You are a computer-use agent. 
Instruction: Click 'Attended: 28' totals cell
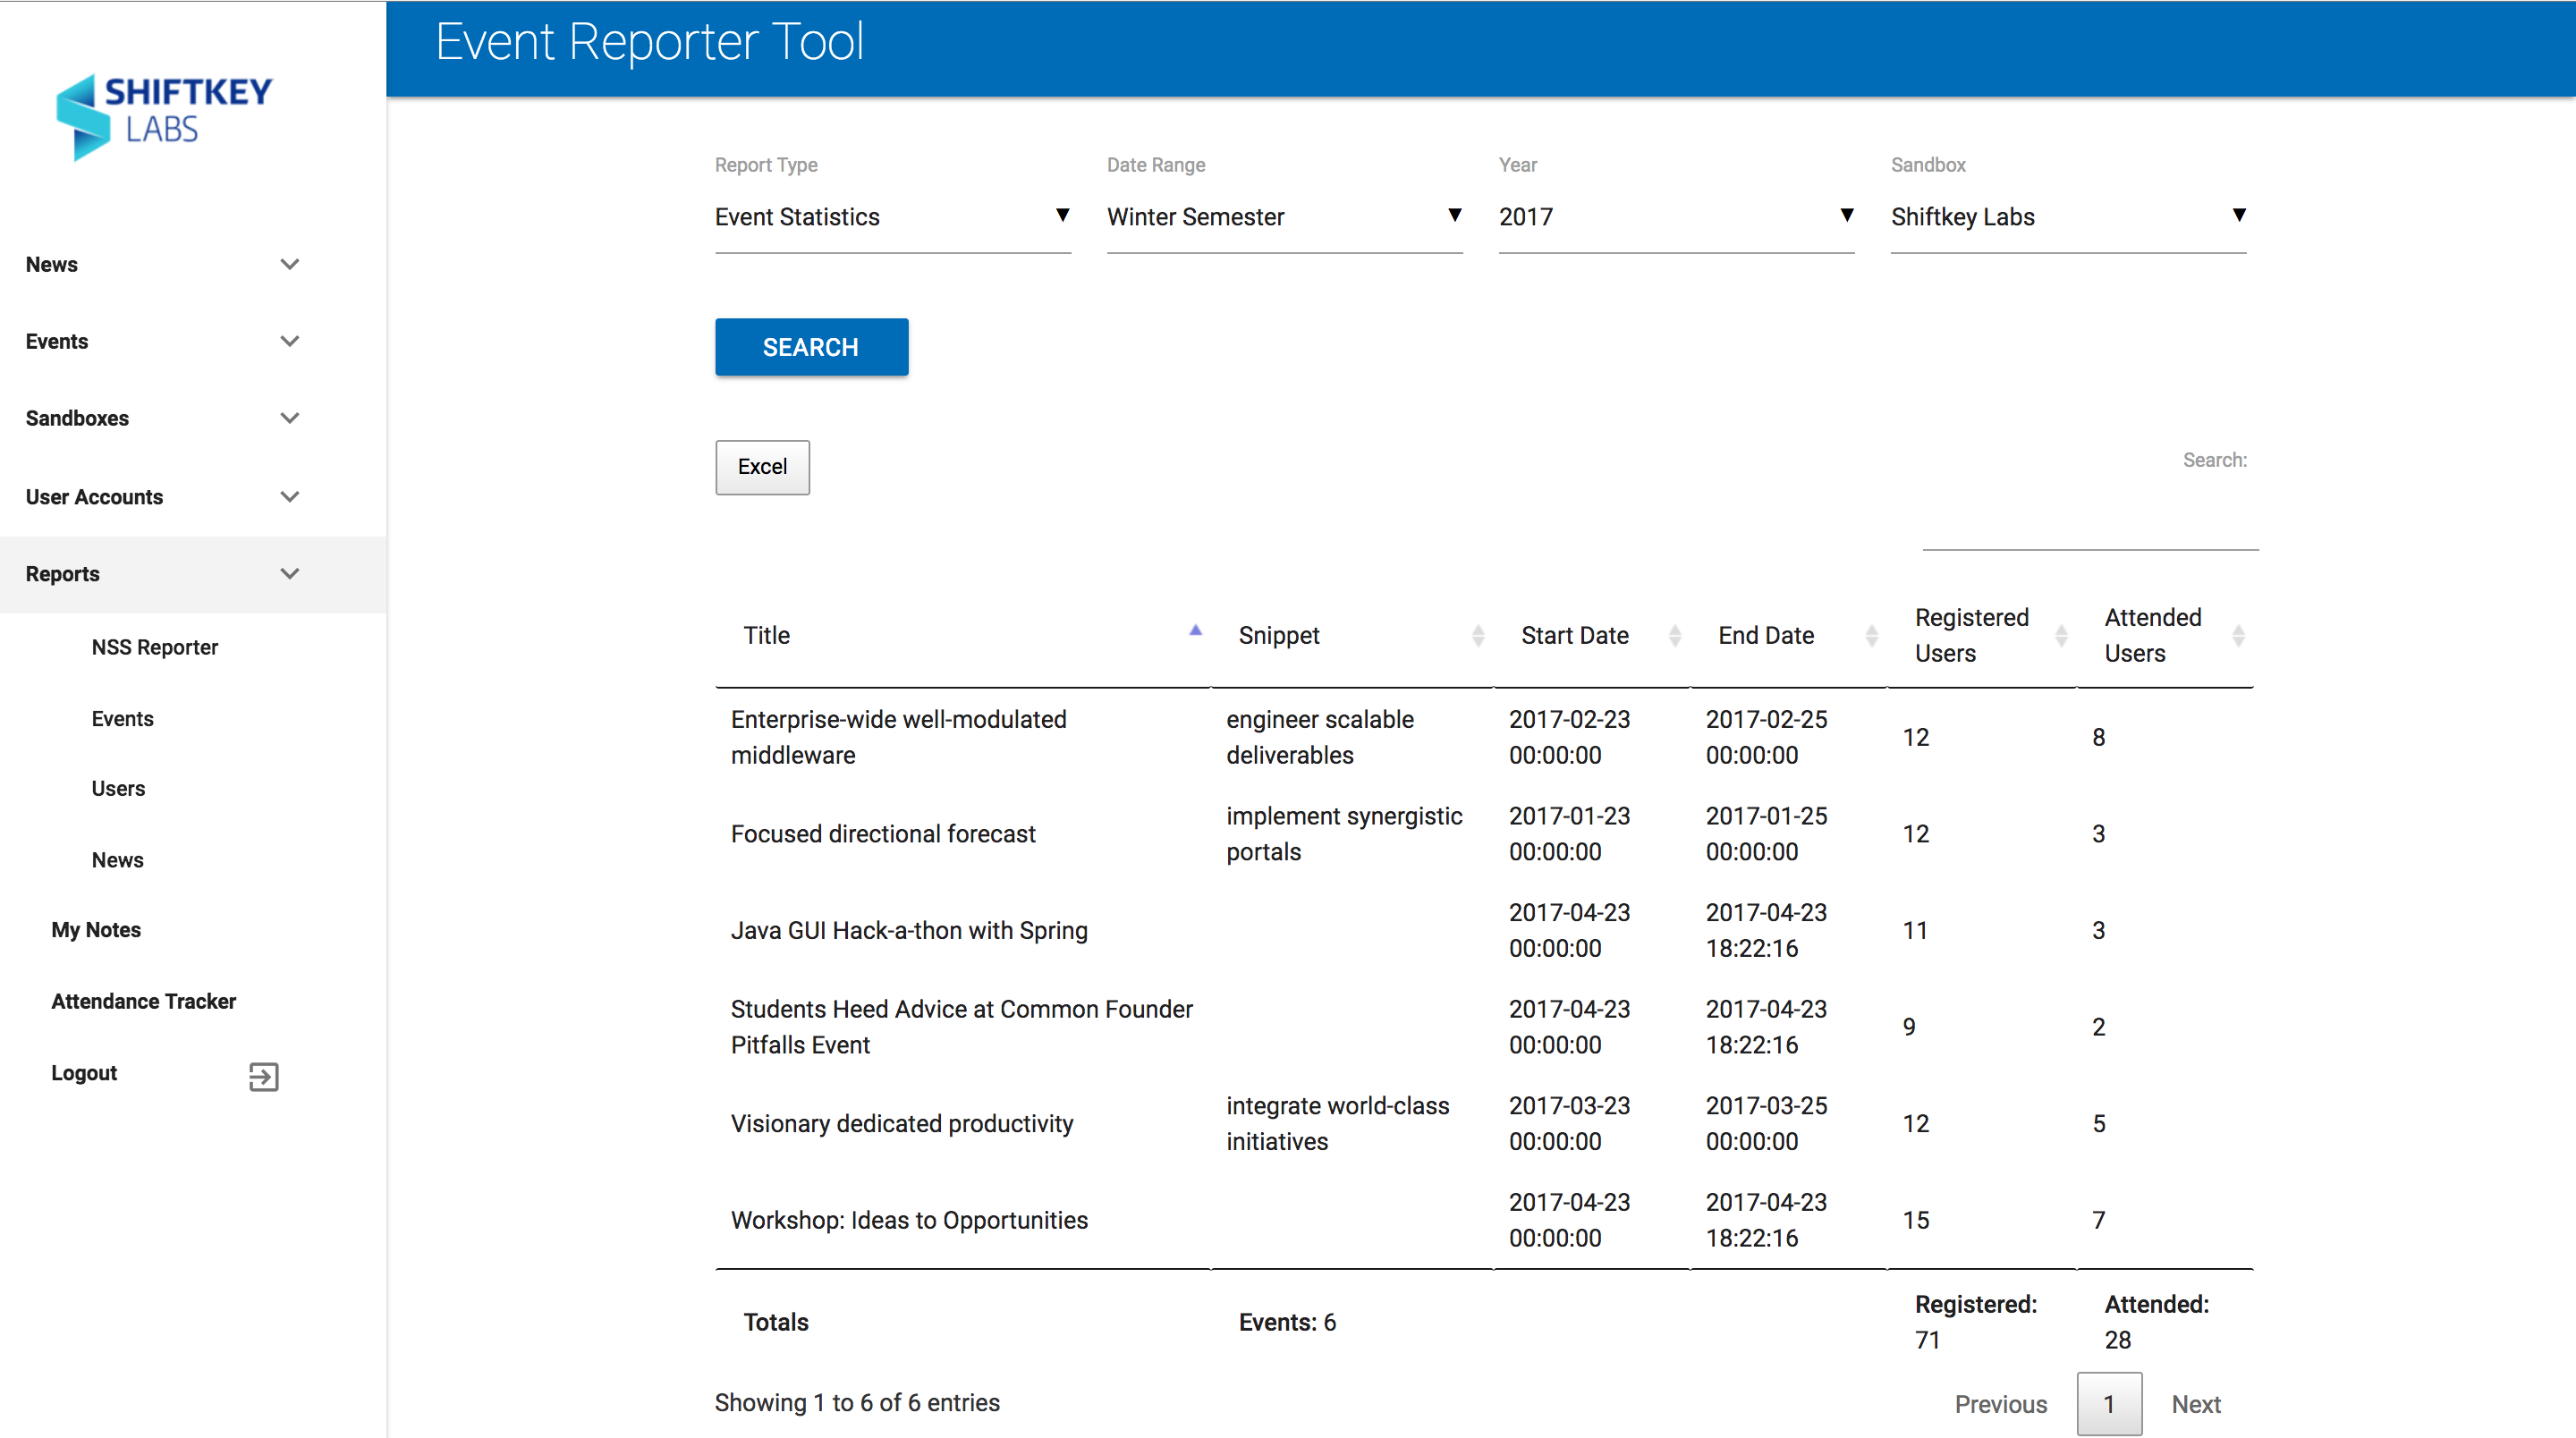click(2157, 1322)
